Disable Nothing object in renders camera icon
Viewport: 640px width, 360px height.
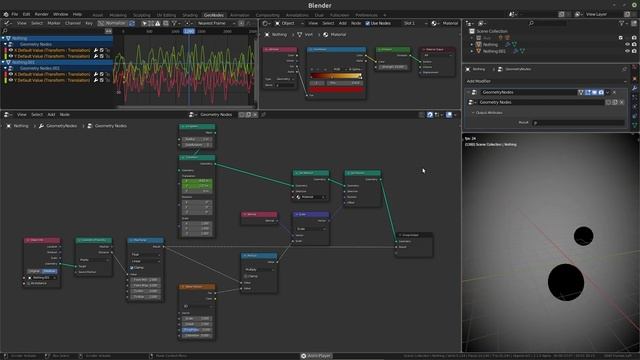coord(634,44)
